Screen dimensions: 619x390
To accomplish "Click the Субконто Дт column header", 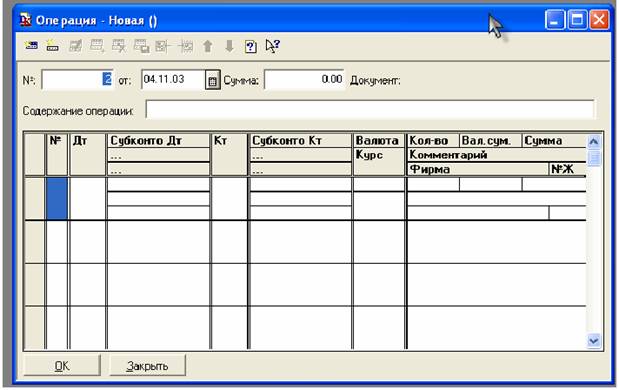I will tap(158, 141).
